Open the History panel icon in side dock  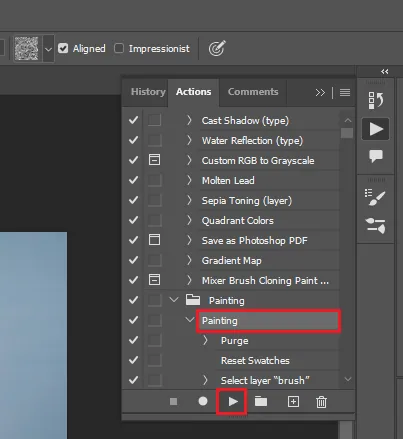(x=376, y=100)
